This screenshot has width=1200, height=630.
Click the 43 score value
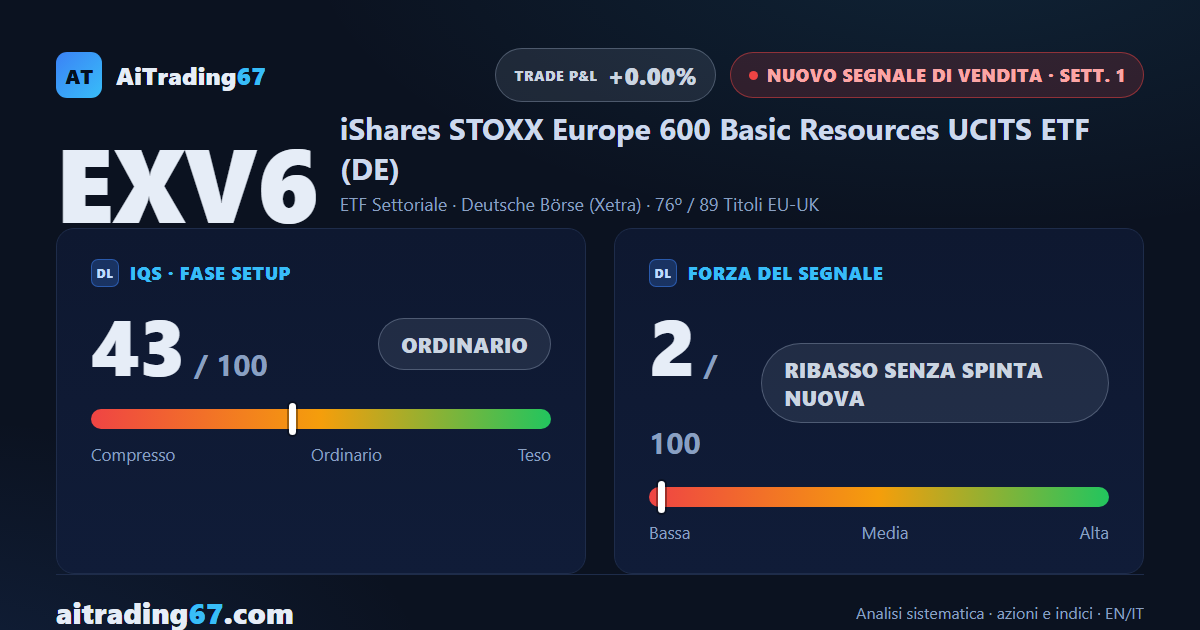tap(137, 350)
